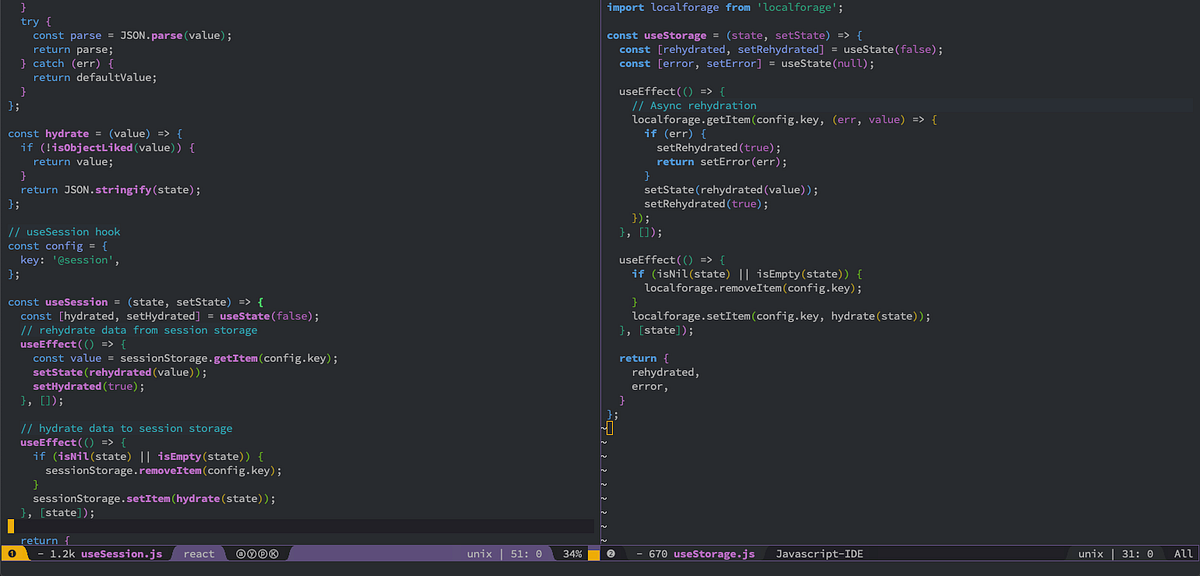Click the window number 2 badge in right statusline

click(x=610, y=553)
